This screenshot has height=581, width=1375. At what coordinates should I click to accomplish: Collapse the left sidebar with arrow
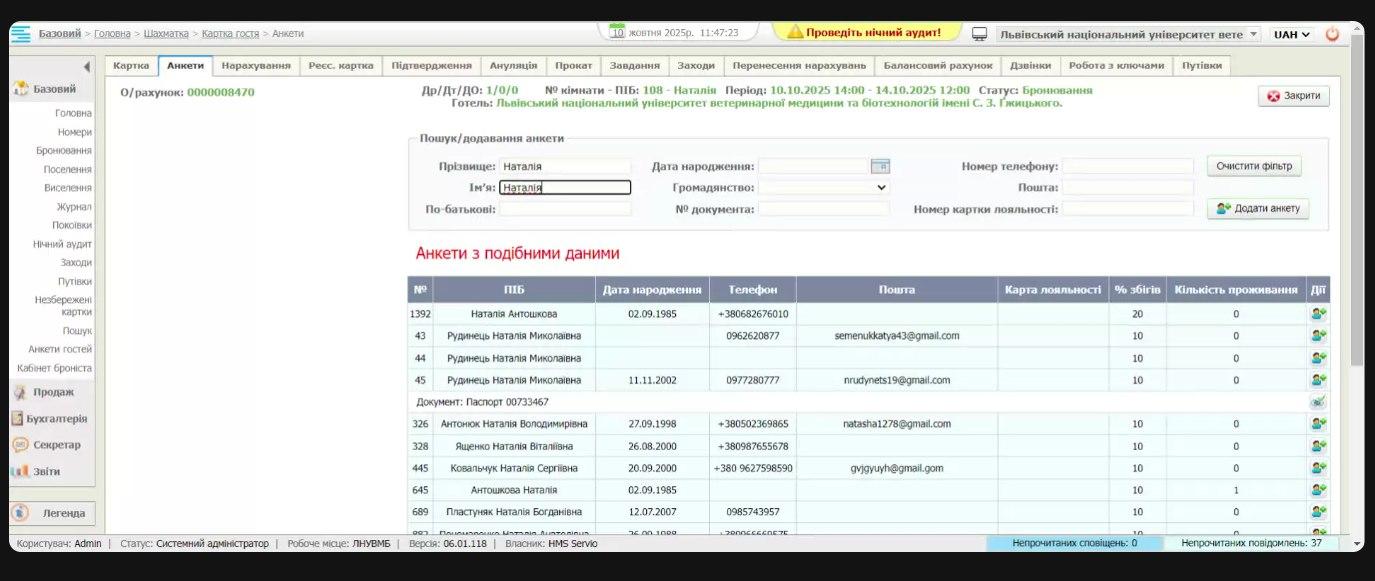[x=86, y=67]
